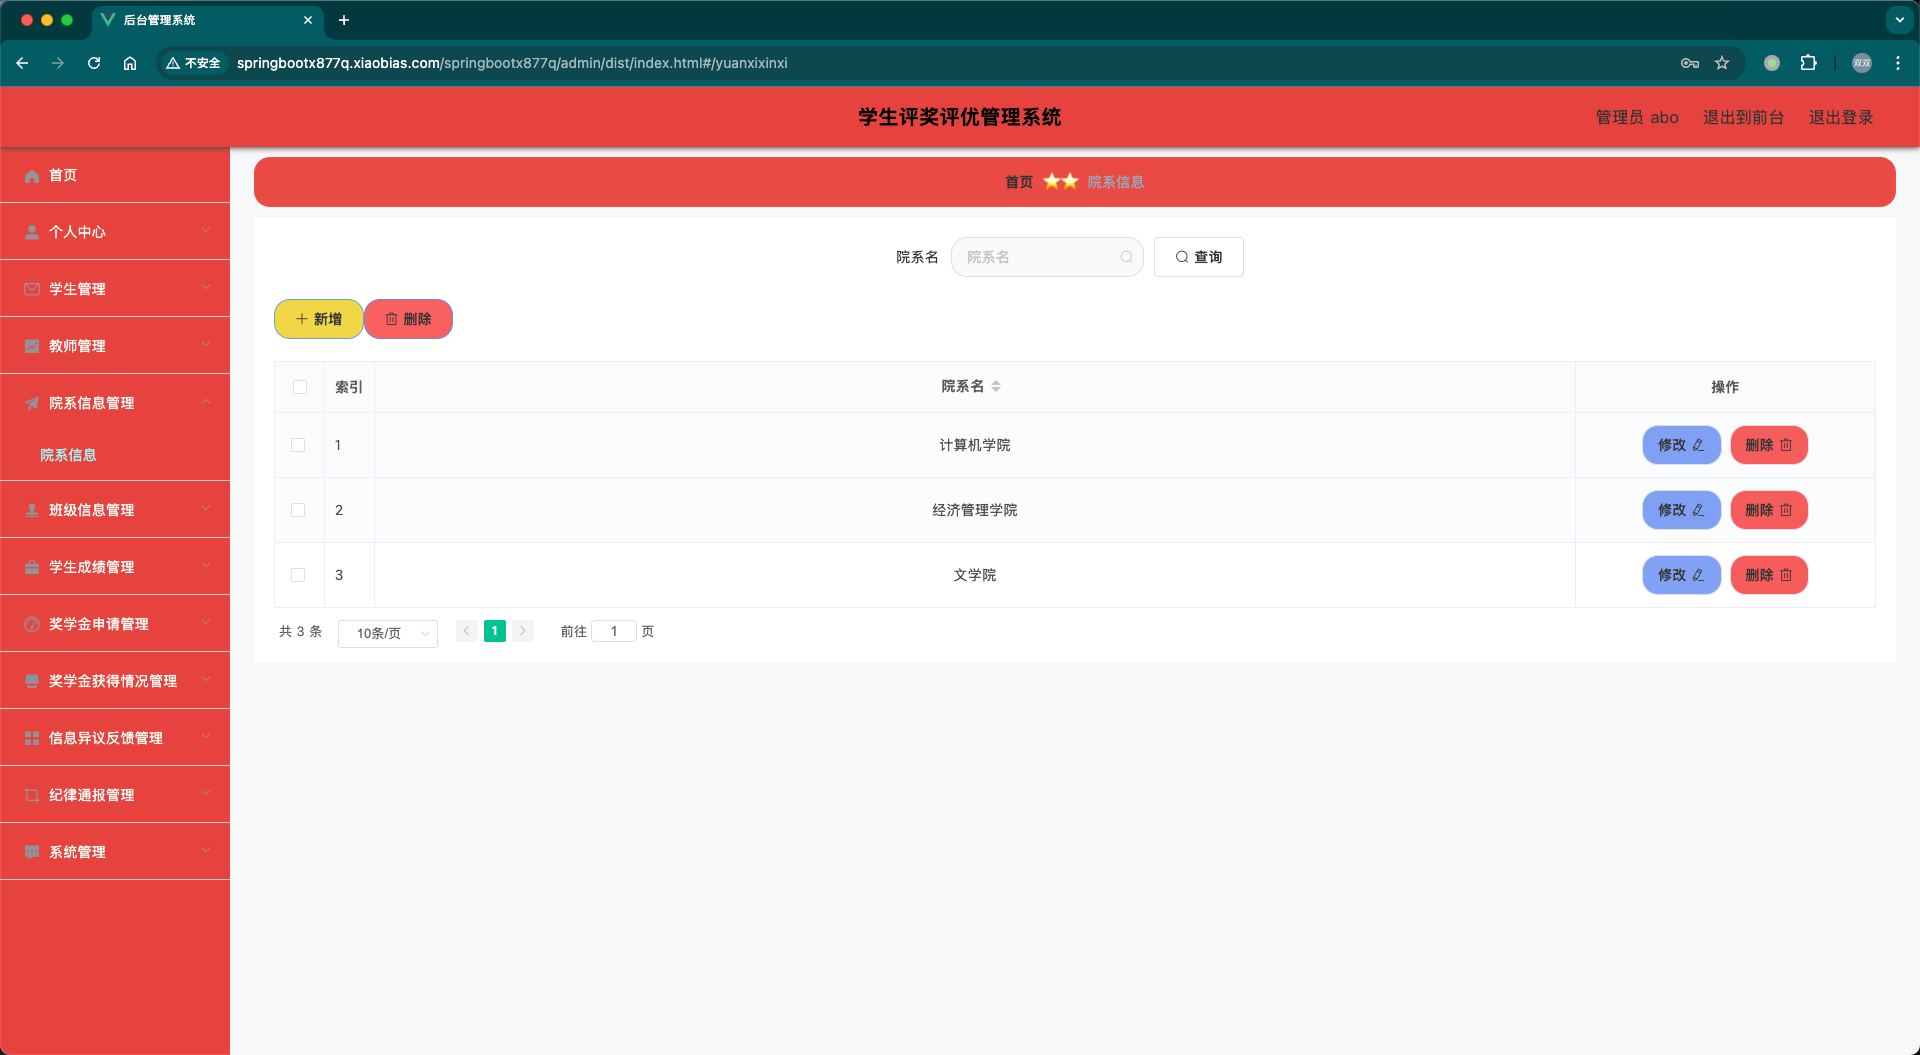This screenshot has width=1920, height=1055.
Task: Bookmark this page with the star icon
Action: tap(1722, 63)
